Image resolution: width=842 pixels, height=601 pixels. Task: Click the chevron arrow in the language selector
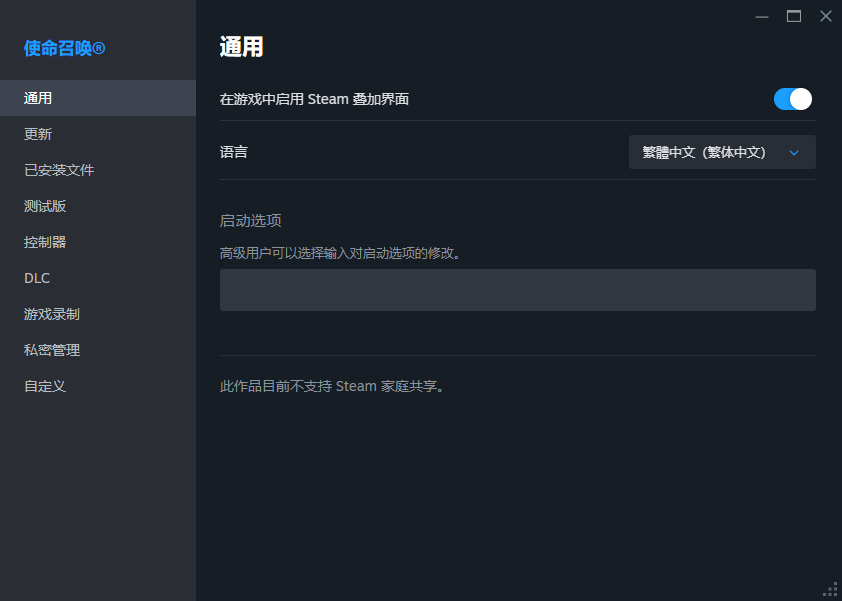795,153
